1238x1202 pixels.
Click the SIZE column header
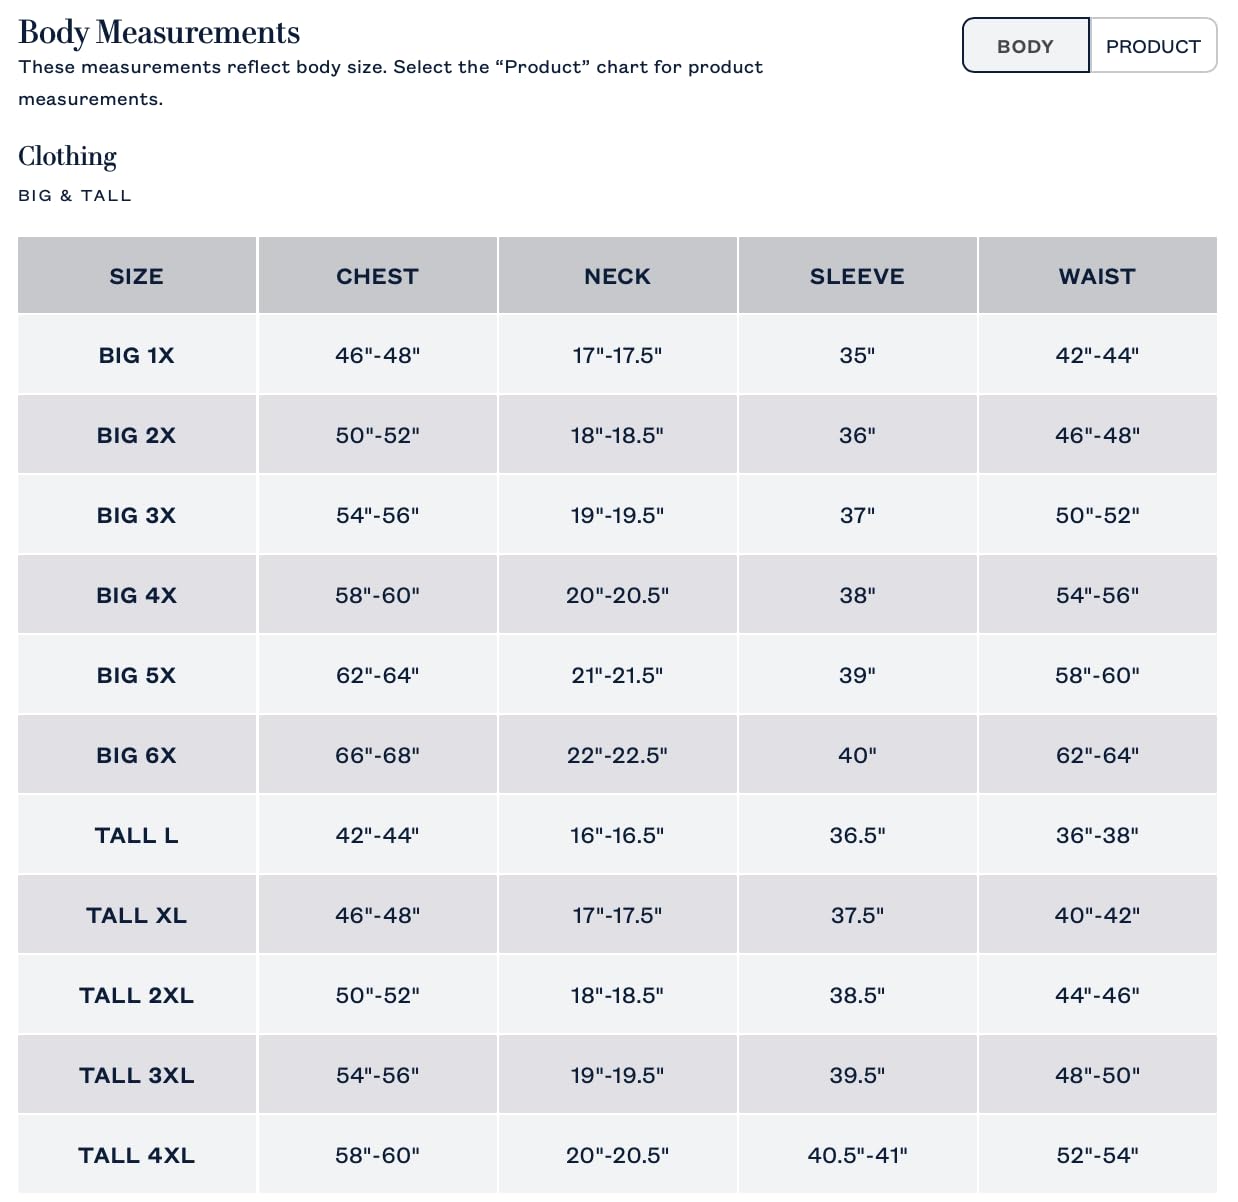pos(137,276)
